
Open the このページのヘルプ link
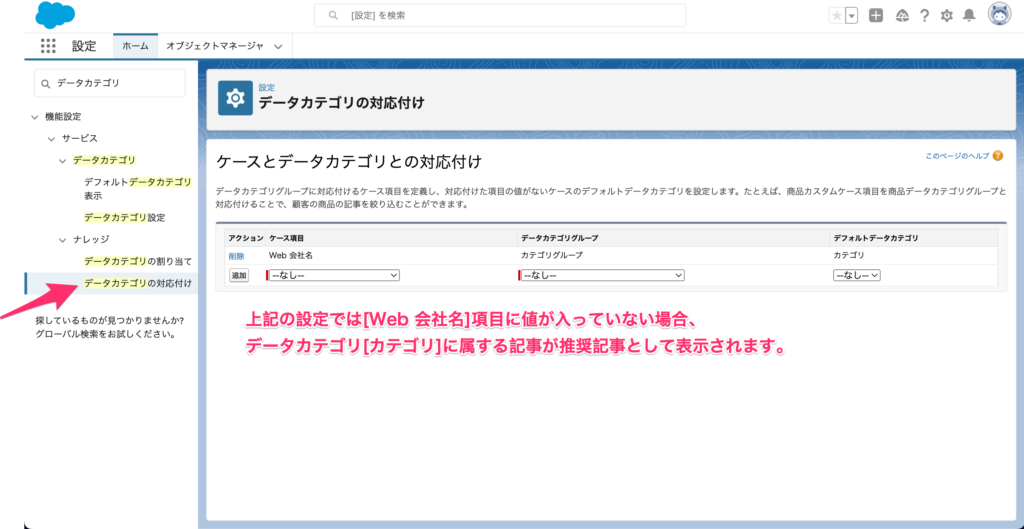957,156
